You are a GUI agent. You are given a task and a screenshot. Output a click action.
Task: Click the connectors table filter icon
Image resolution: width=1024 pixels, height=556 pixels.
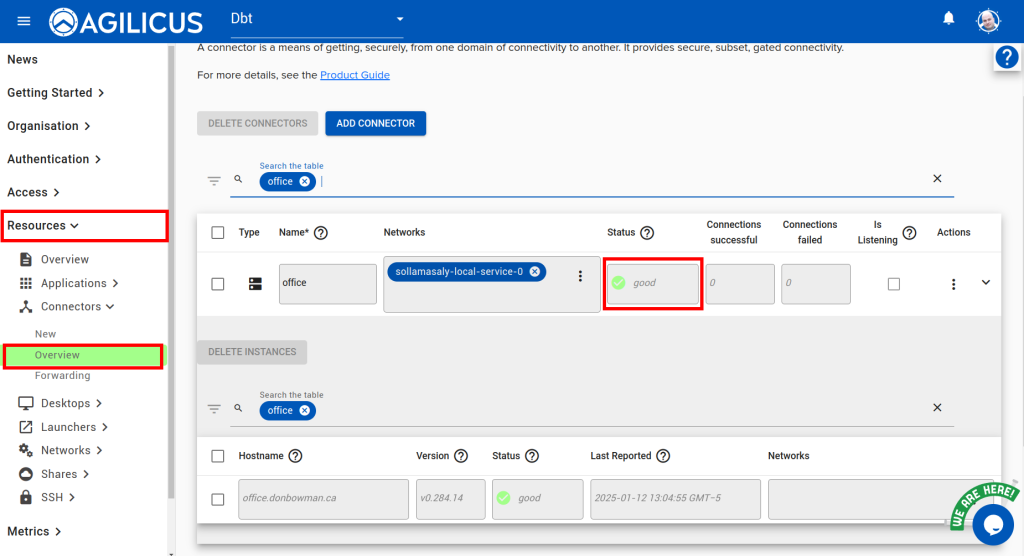coord(214,181)
